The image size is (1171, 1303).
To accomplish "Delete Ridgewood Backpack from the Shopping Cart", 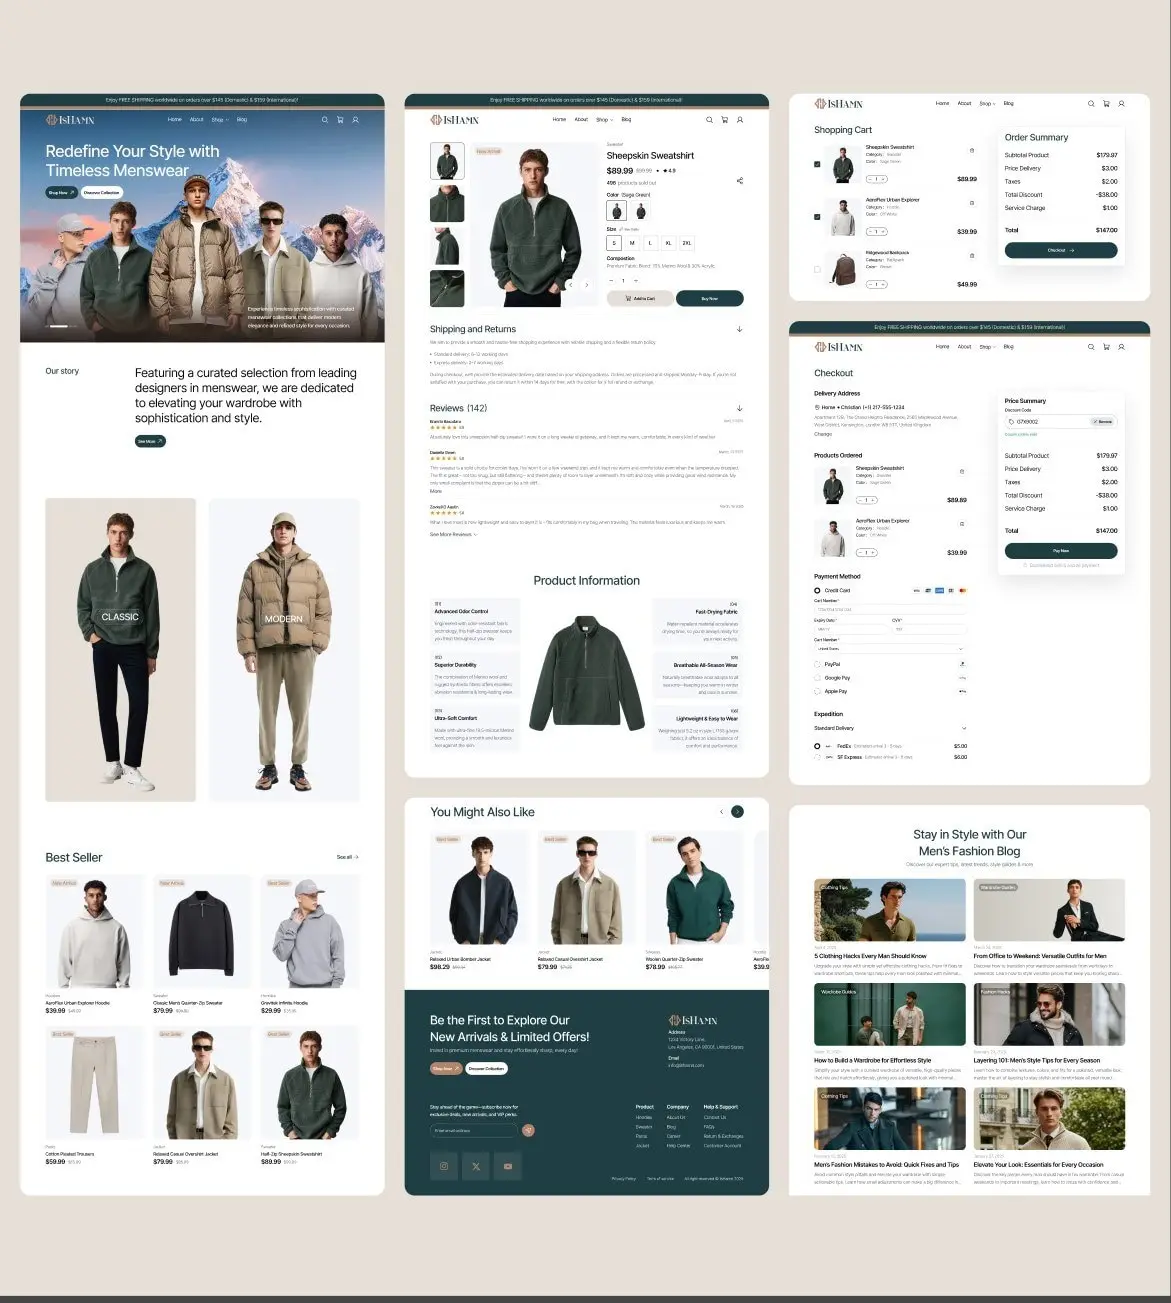I will click(x=972, y=256).
